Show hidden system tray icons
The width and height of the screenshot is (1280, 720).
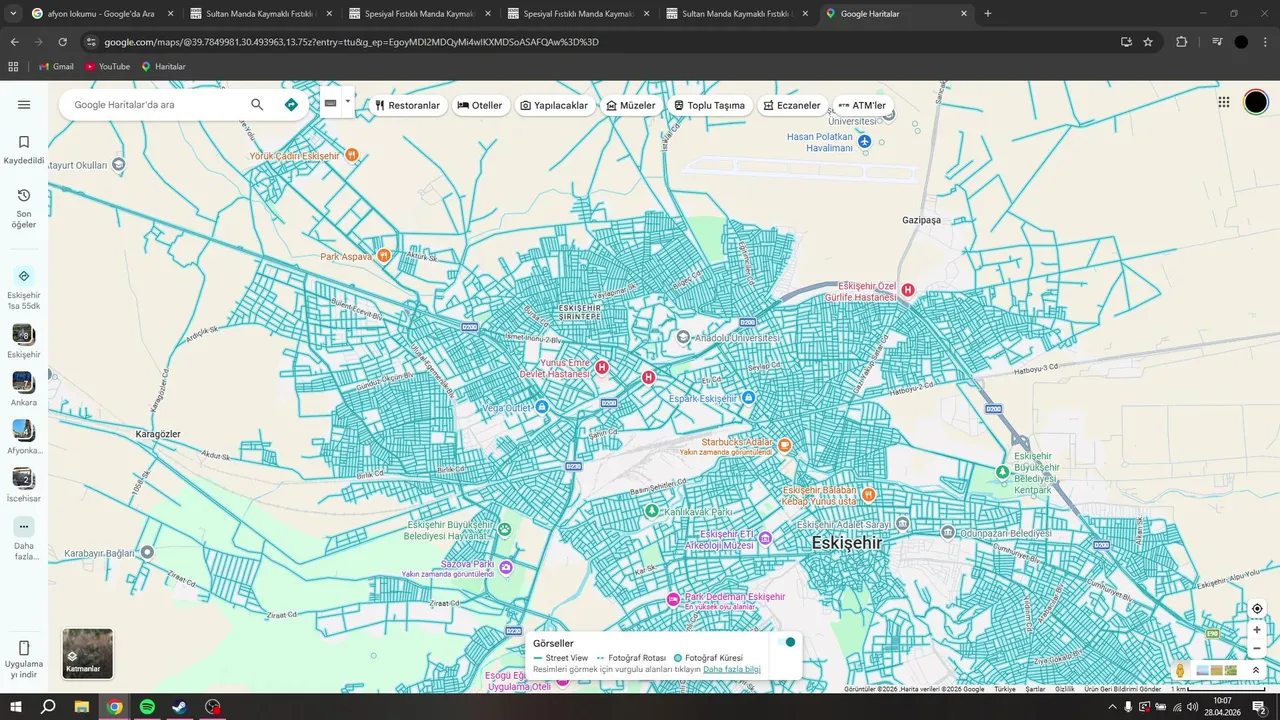(x=1112, y=707)
